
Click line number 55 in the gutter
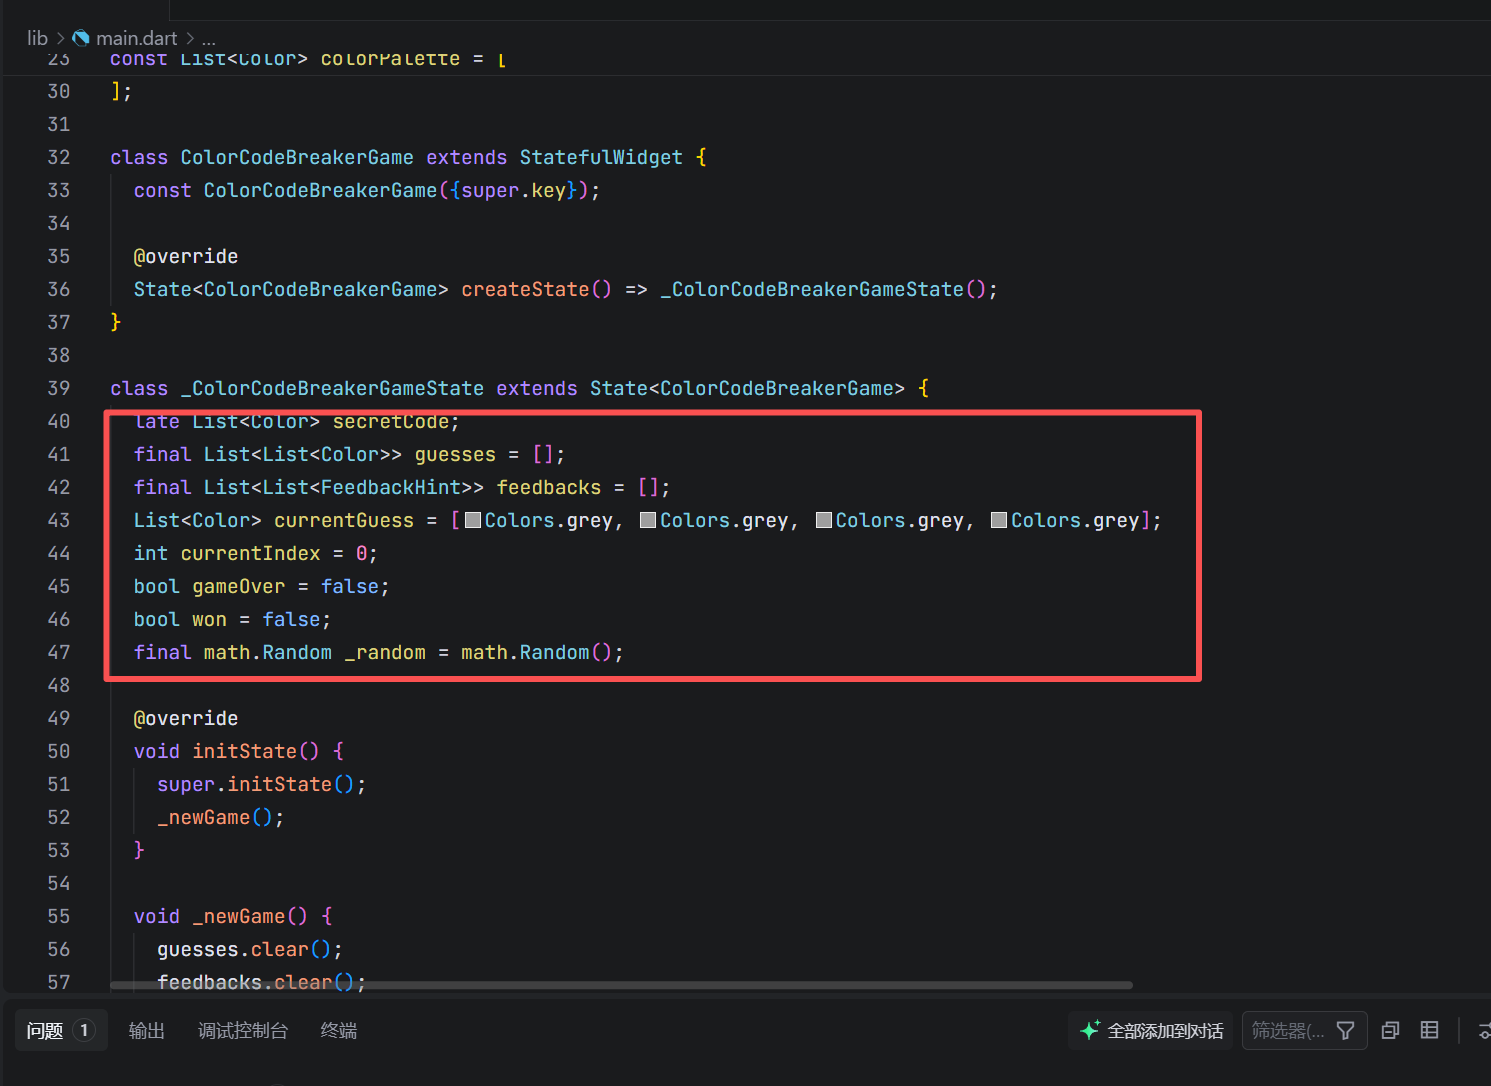pyautogui.click(x=59, y=916)
